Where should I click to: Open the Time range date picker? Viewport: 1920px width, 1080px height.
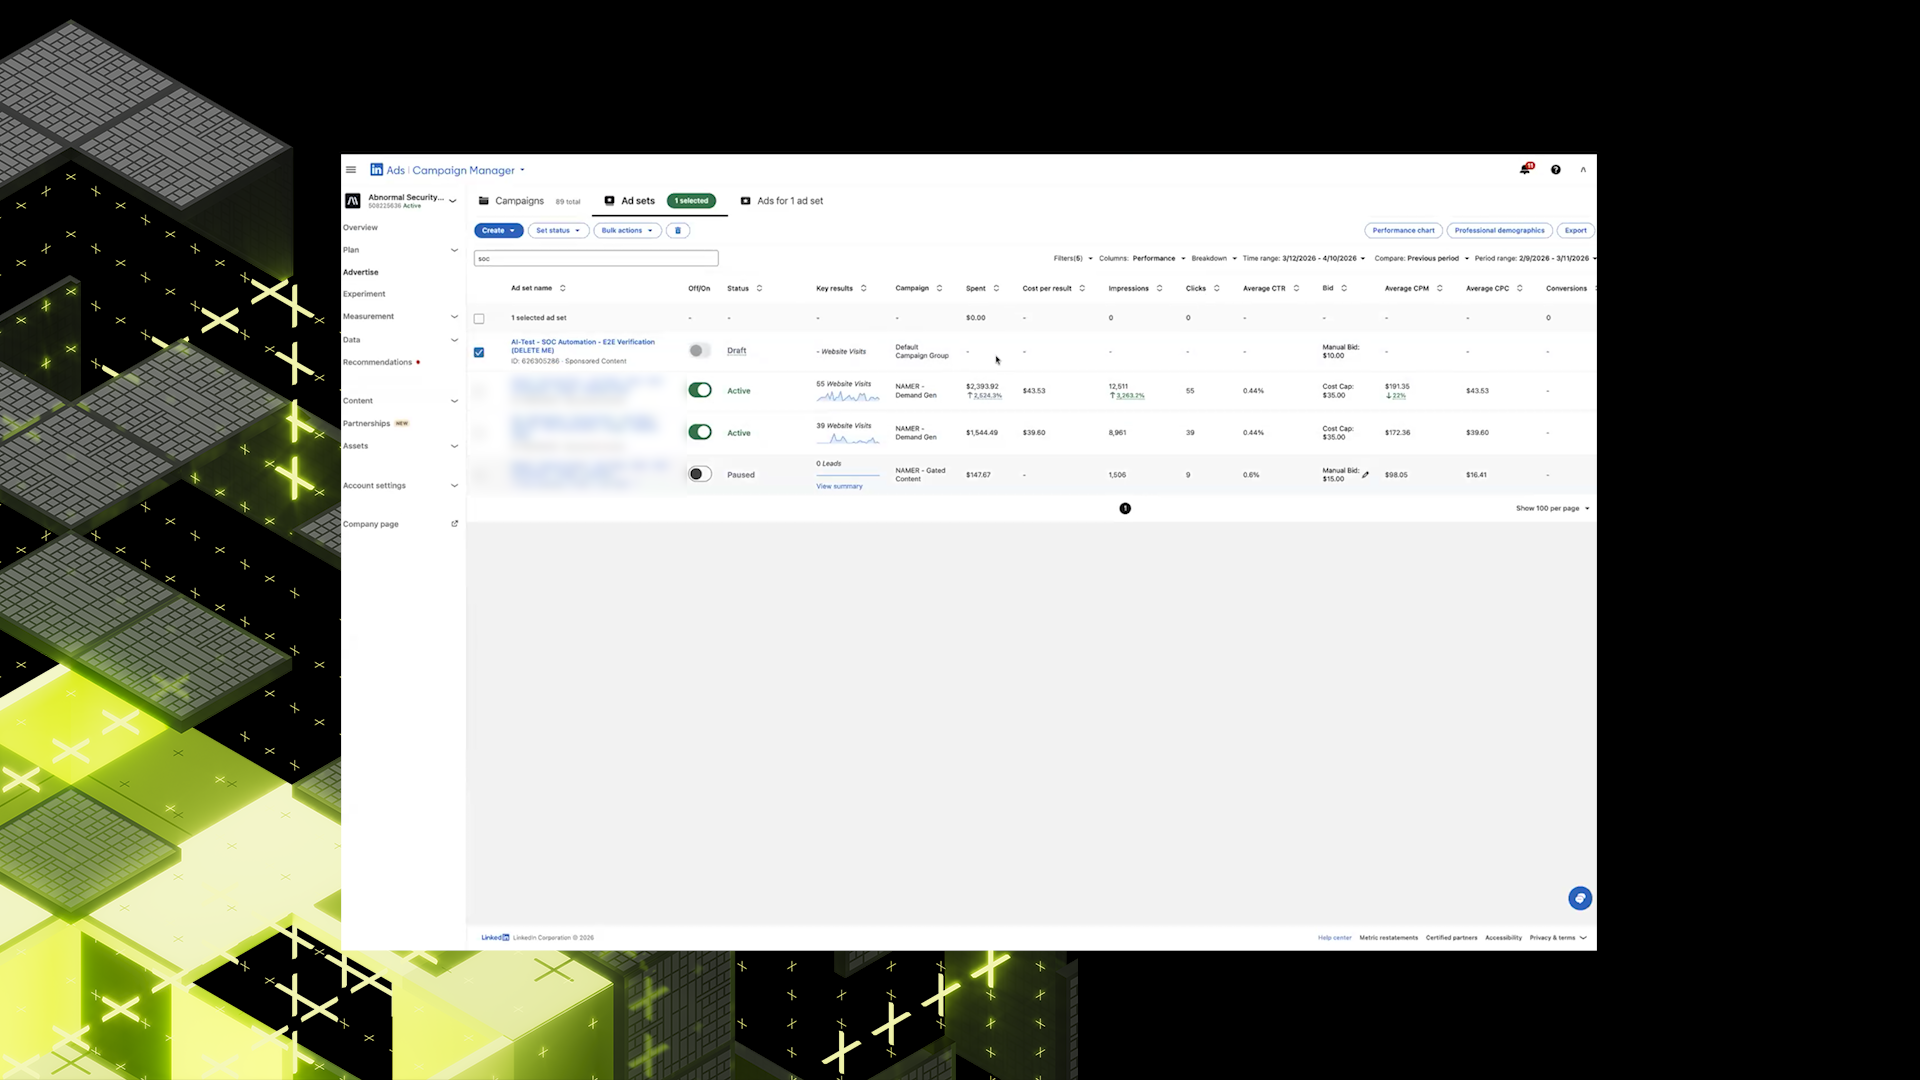click(1304, 259)
